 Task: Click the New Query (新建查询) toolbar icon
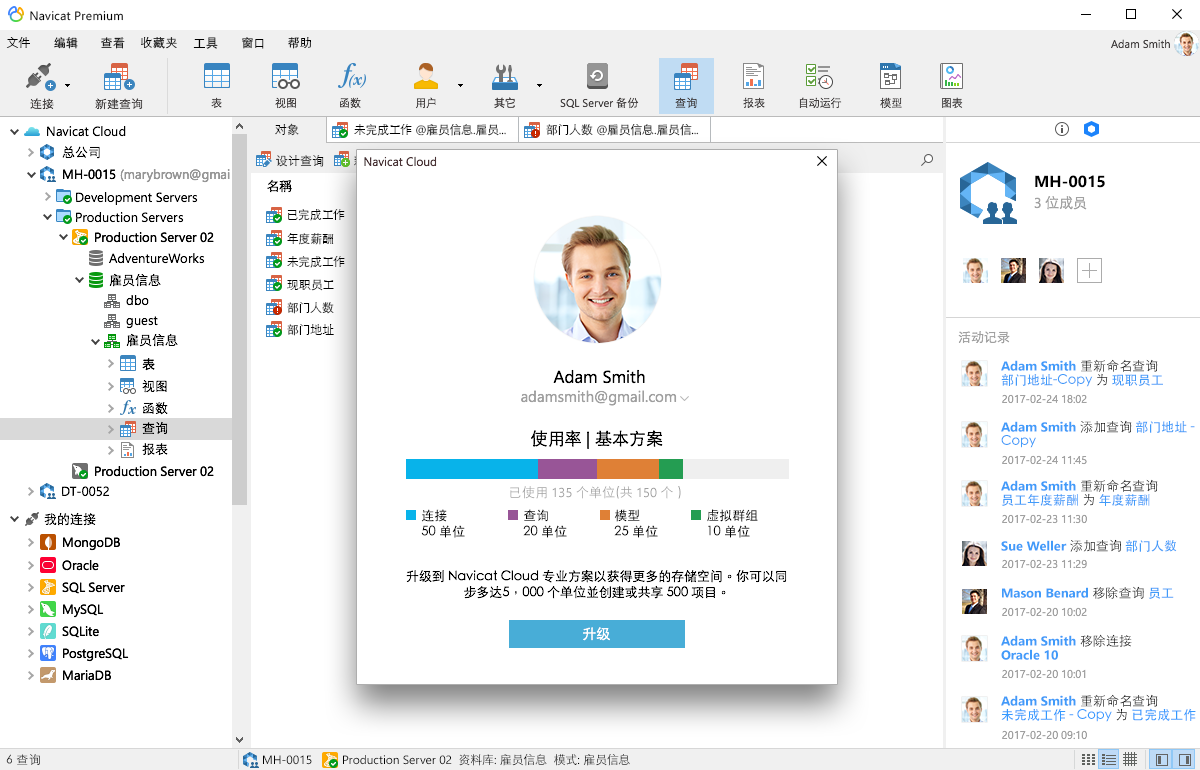click(119, 85)
